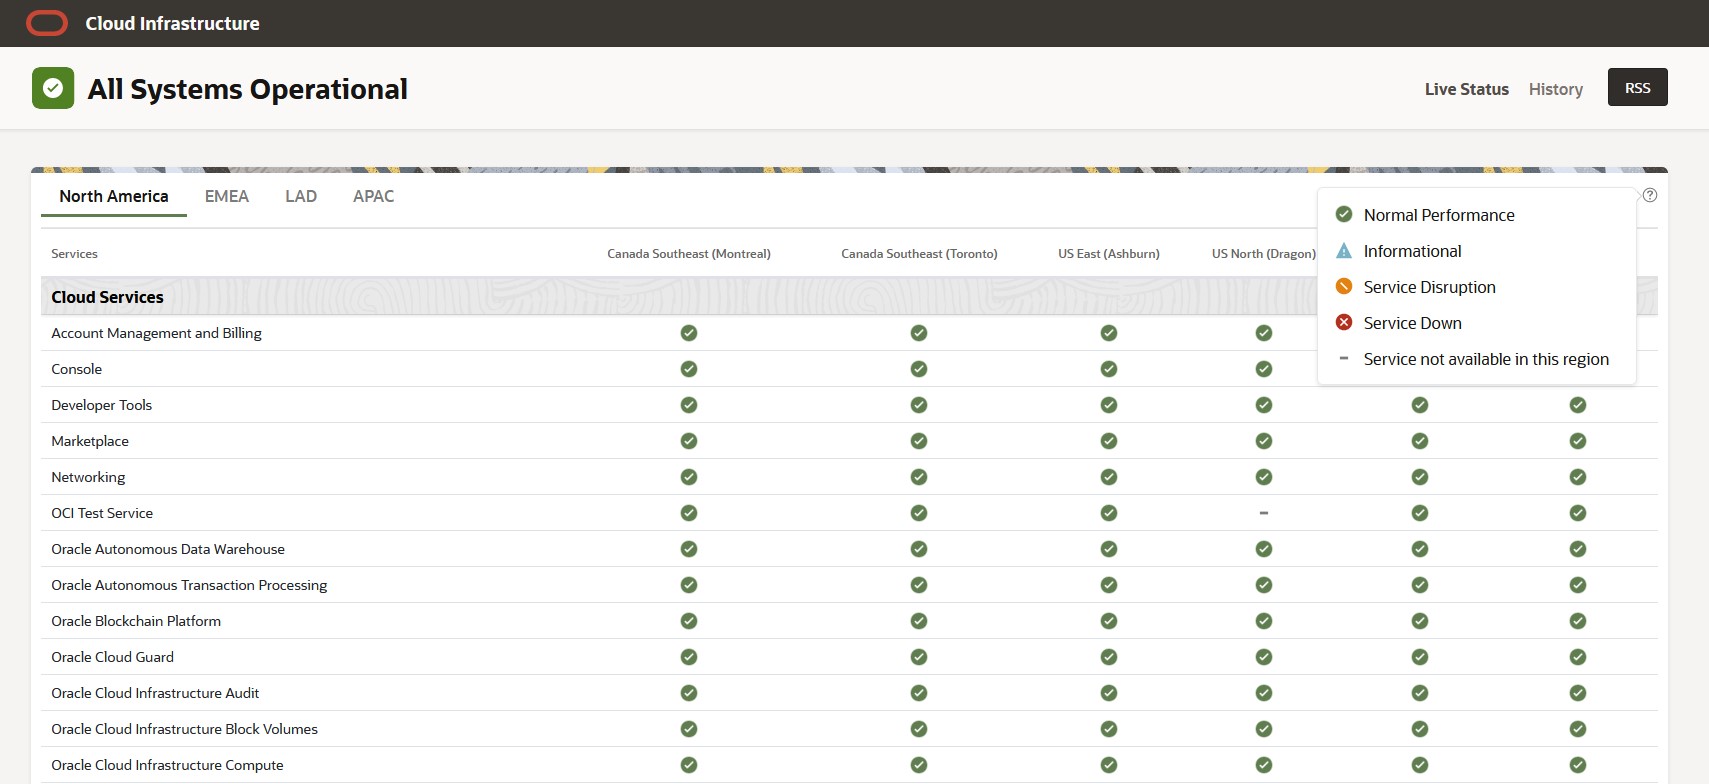Click Oracle Cloud Guard status icon for Montreal
Screen dimensions: 1709x784
pyautogui.click(x=689, y=657)
